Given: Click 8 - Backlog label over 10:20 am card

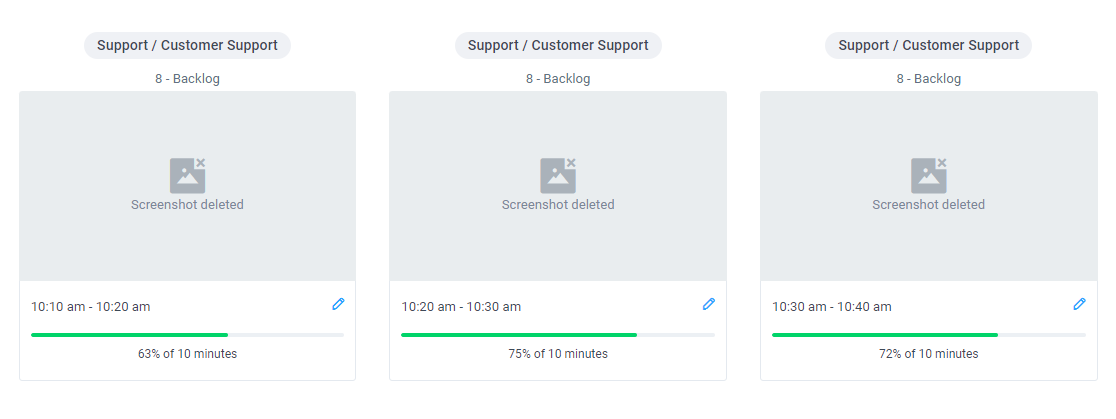Looking at the screenshot, I should (558, 78).
